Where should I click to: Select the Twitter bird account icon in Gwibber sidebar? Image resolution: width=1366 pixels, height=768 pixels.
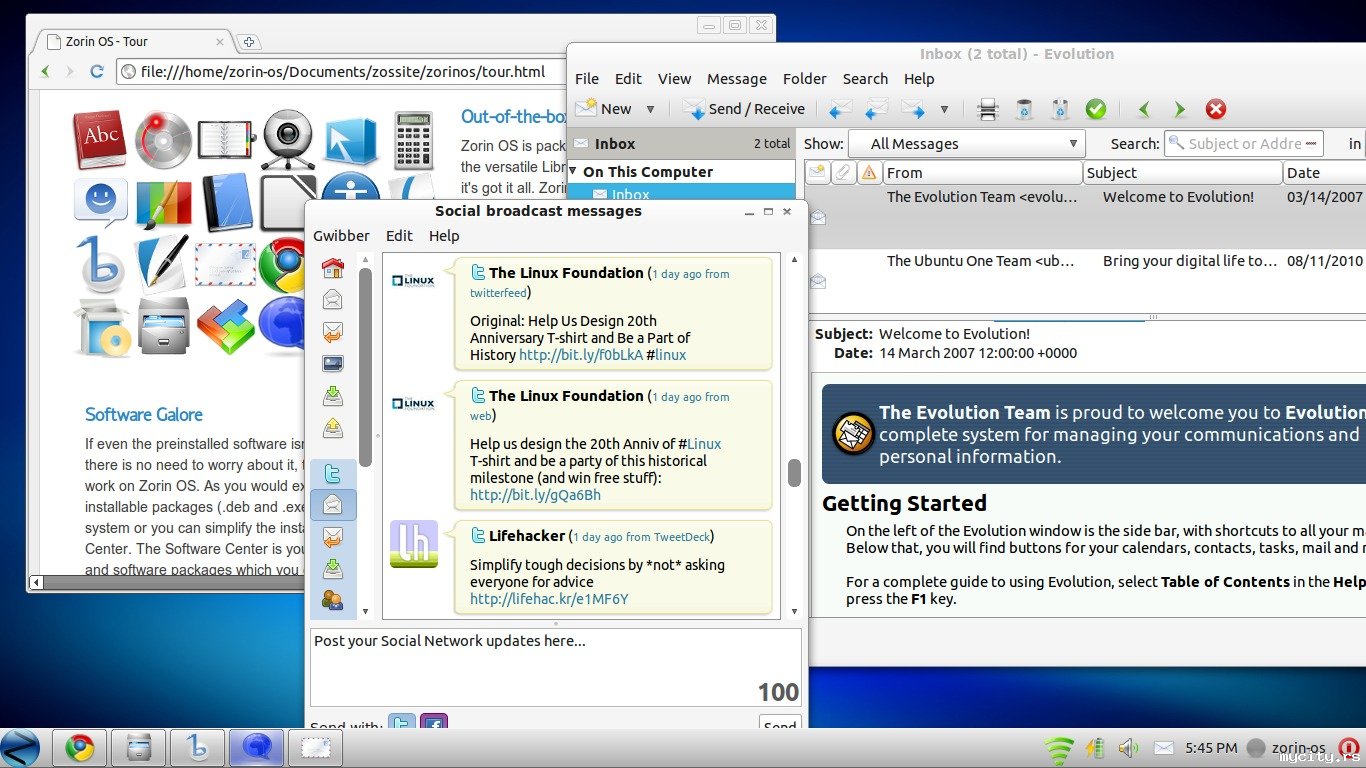tap(333, 474)
